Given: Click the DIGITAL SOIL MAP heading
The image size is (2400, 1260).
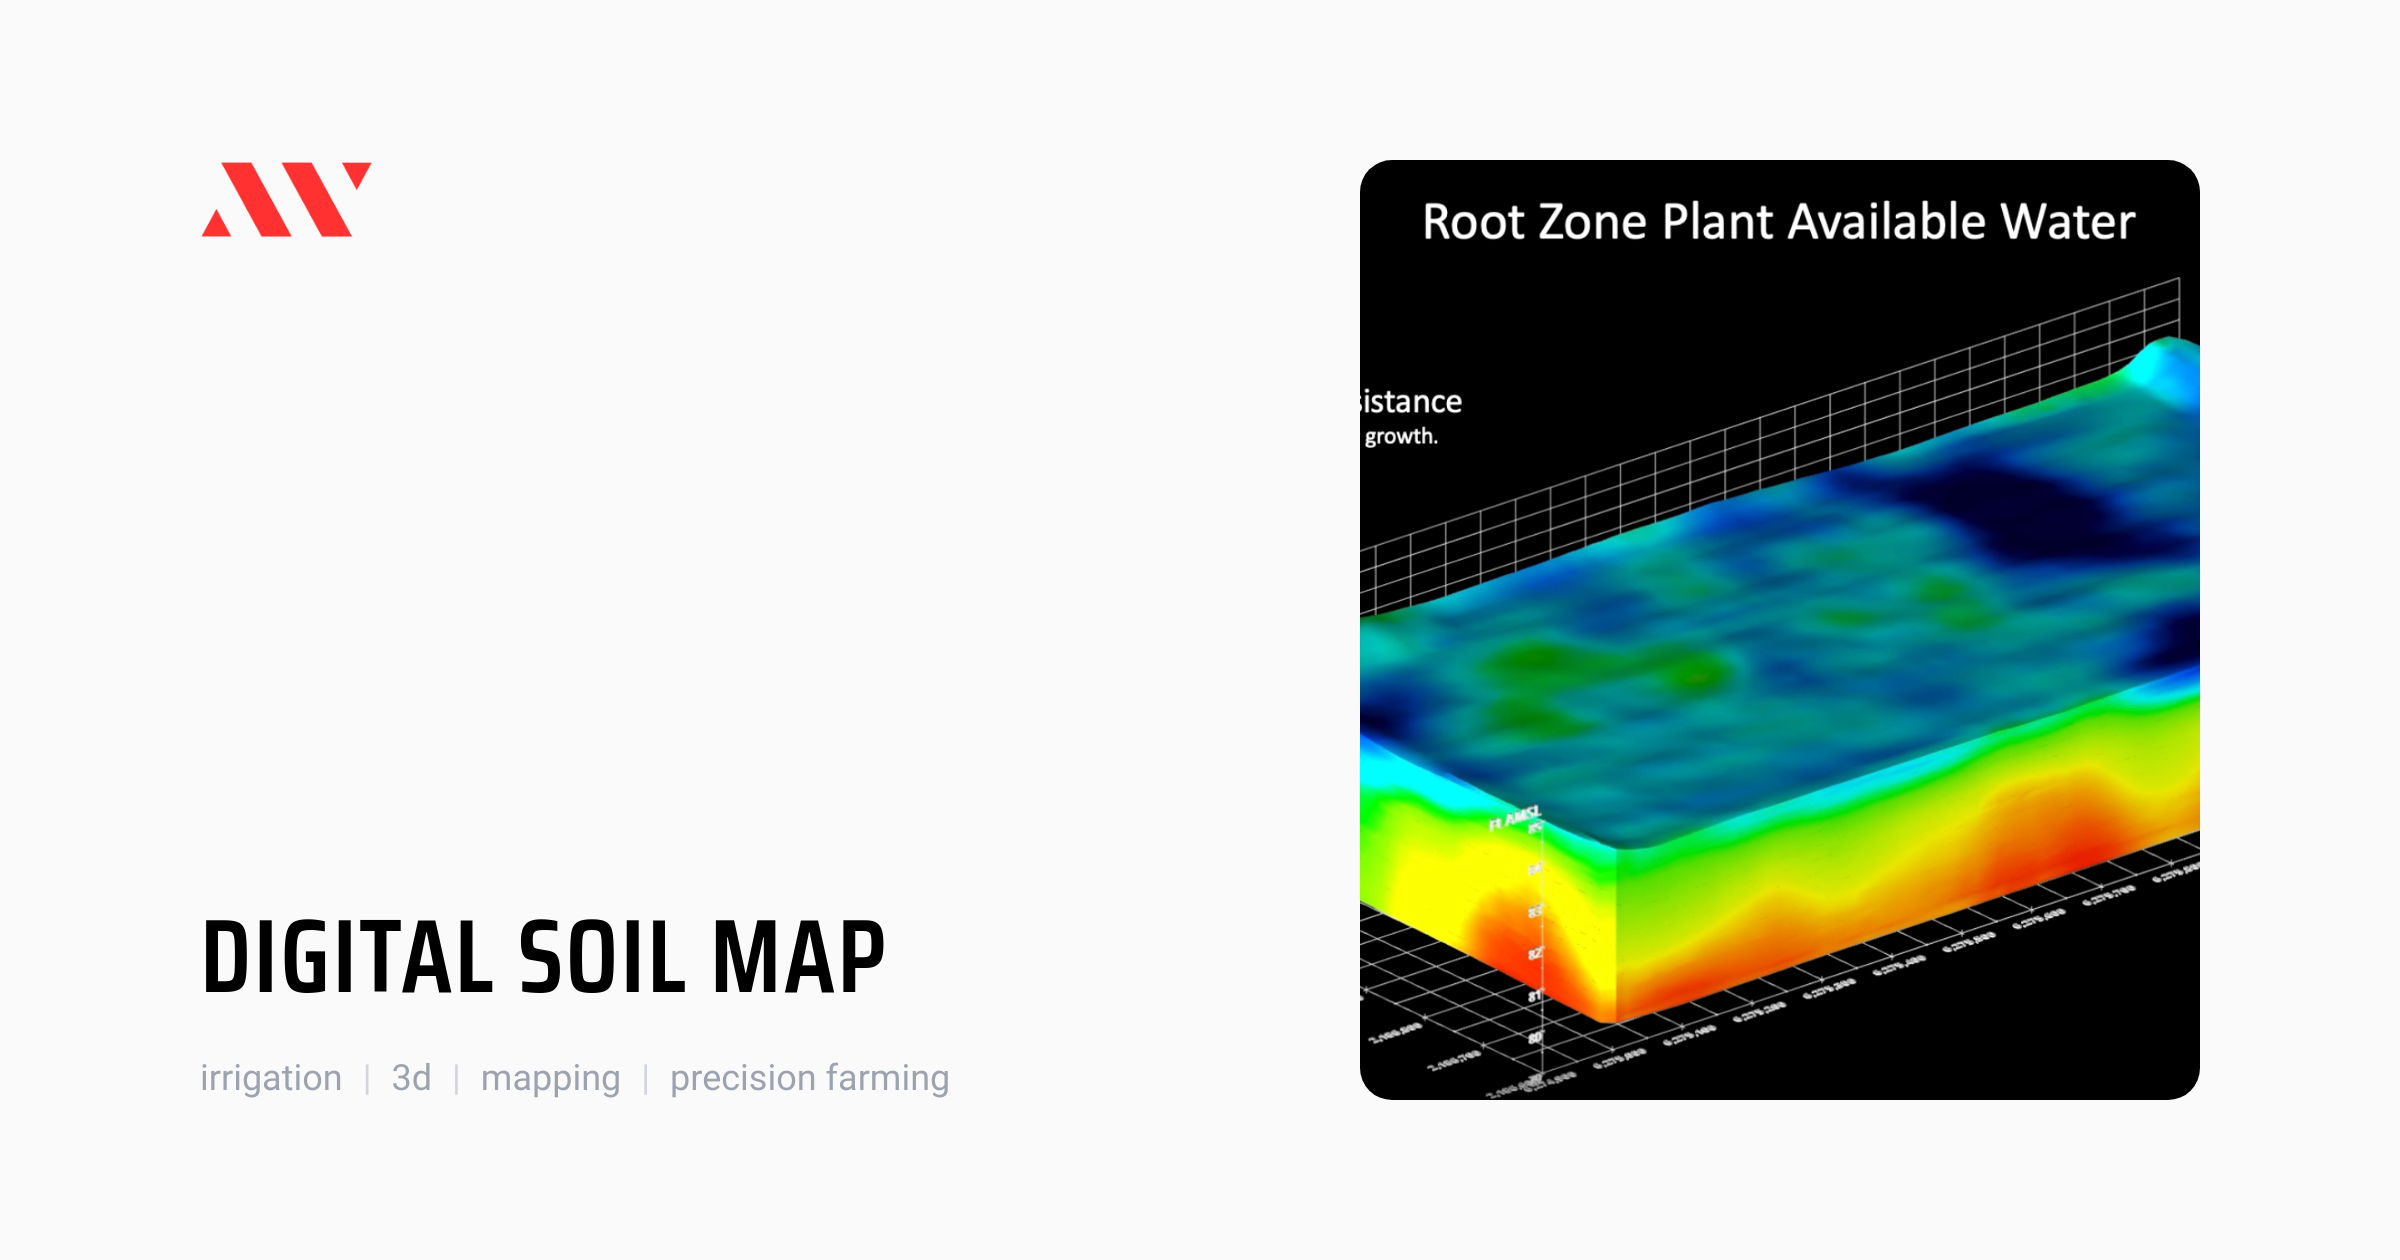Looking at the screenshot, I should pyautogui.click(x=543, y=958).
